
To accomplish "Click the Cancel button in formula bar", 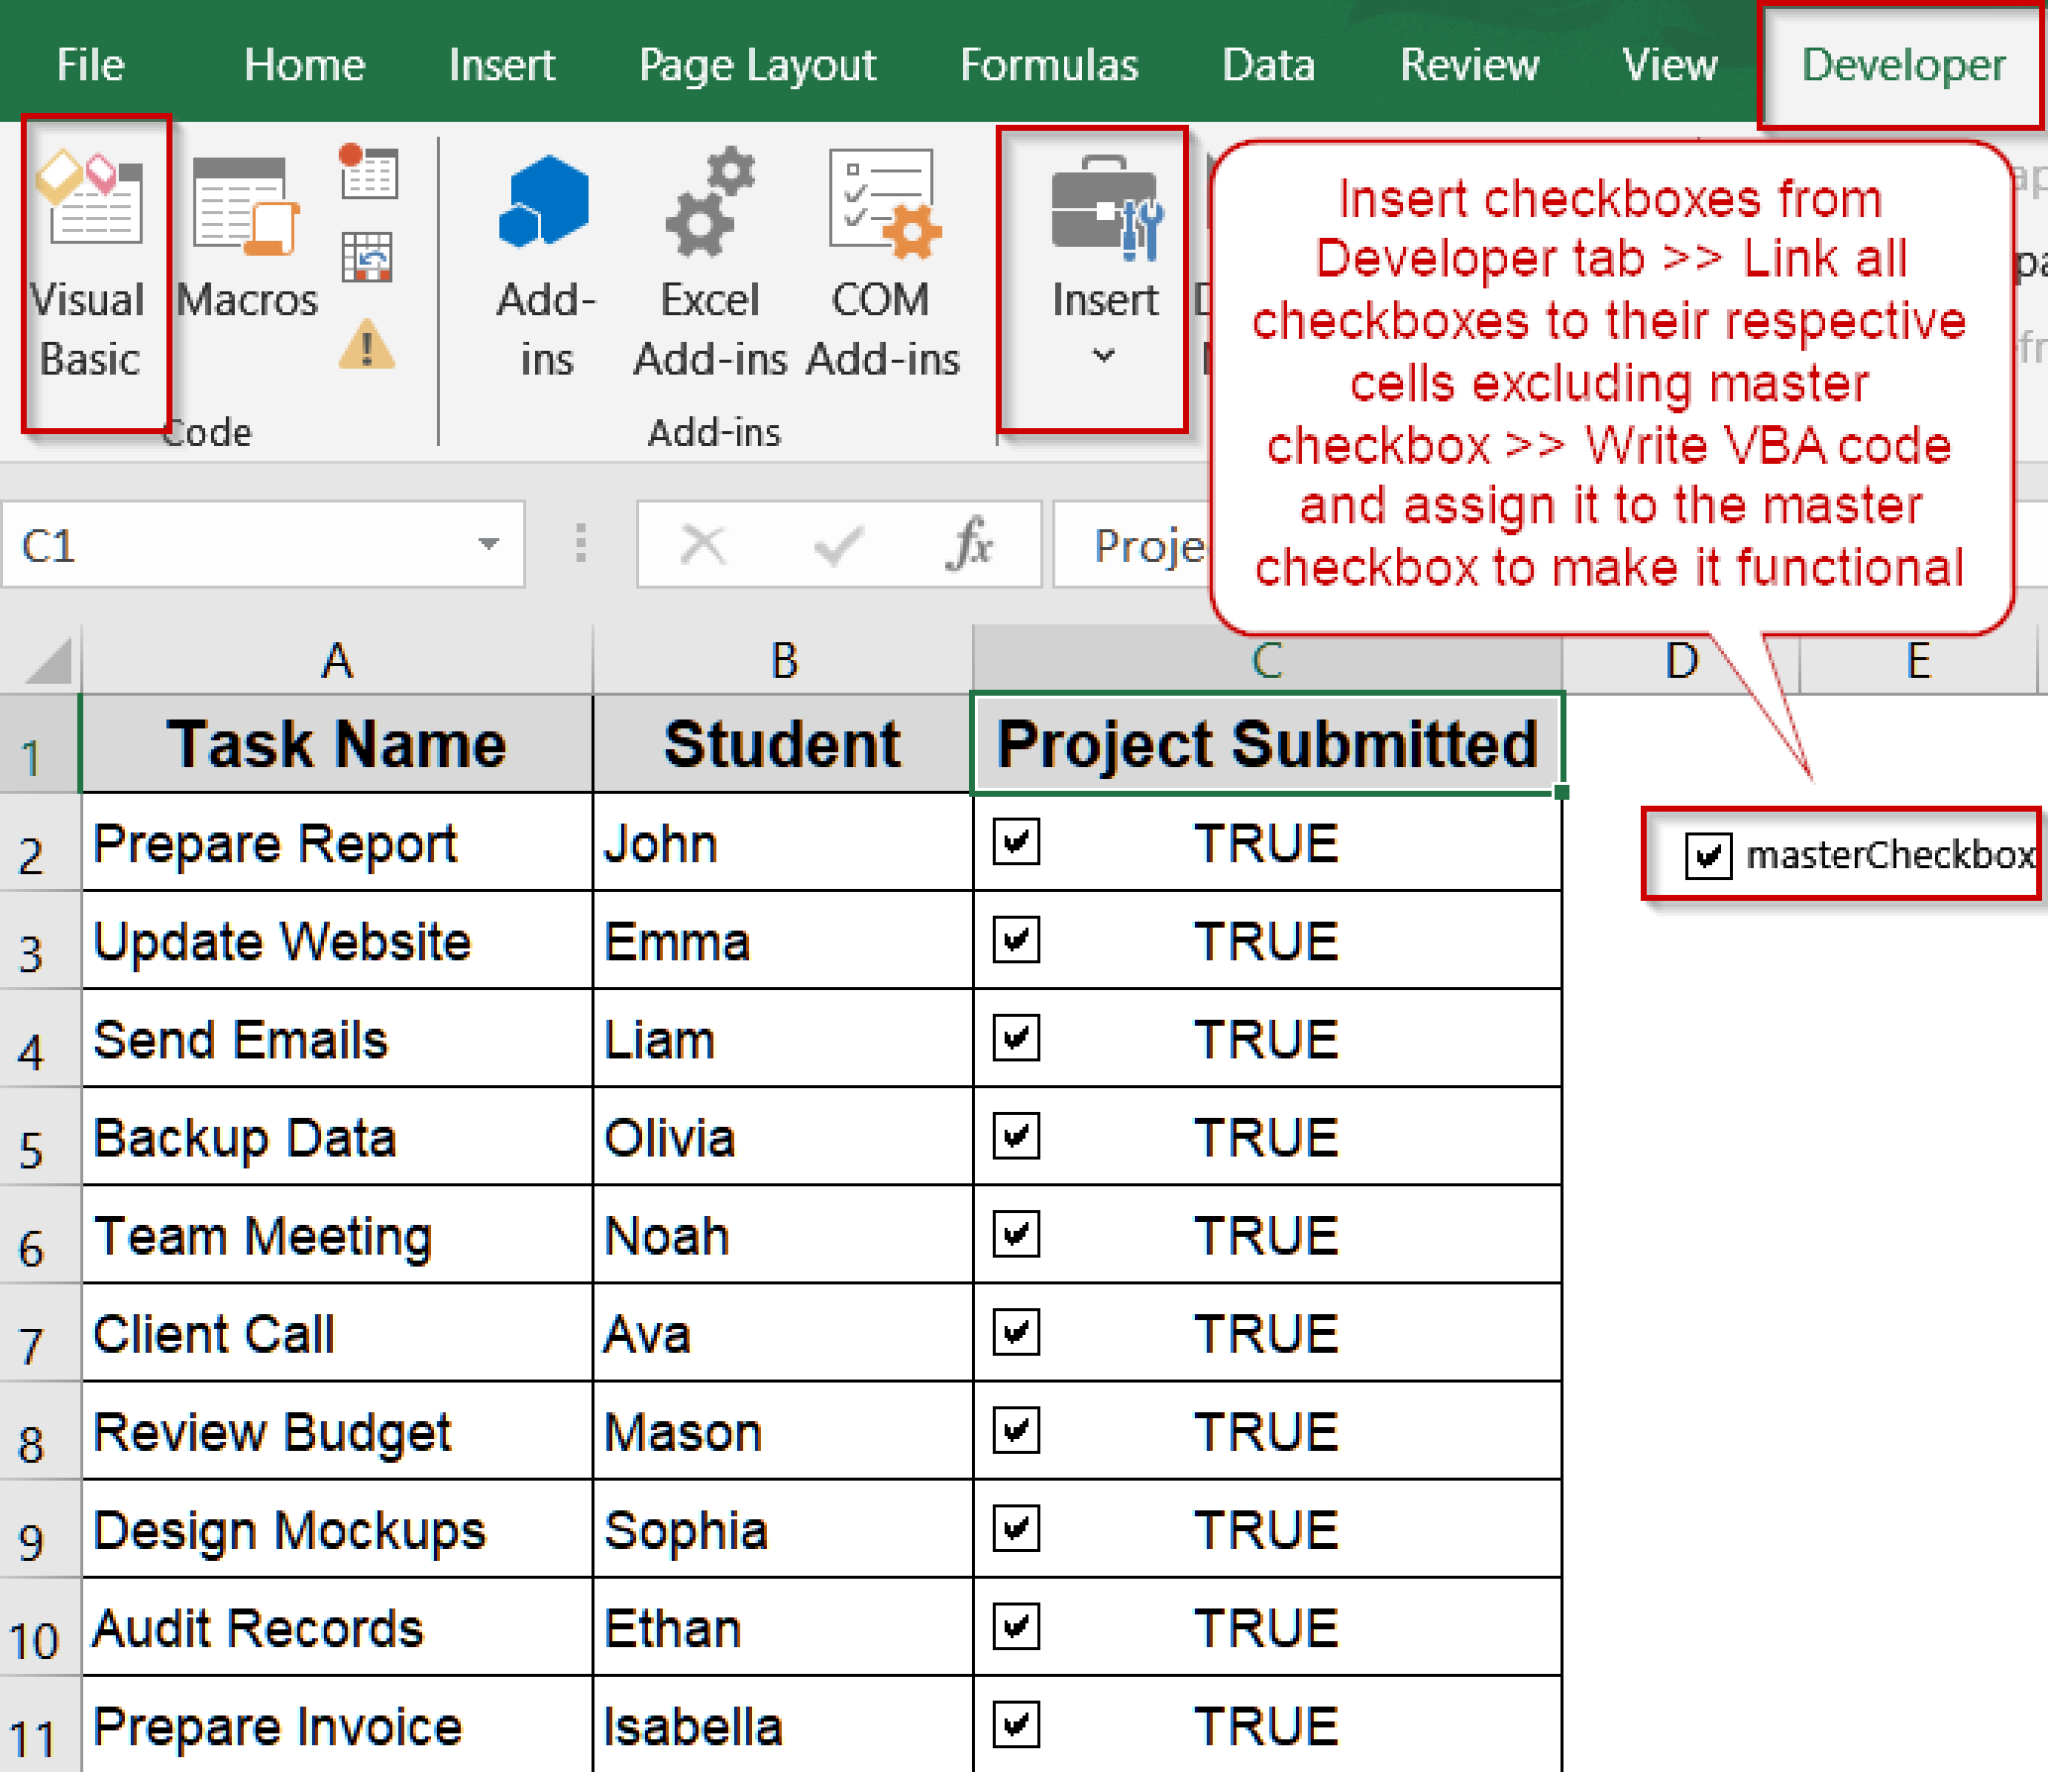I will (x=701, y=545).
